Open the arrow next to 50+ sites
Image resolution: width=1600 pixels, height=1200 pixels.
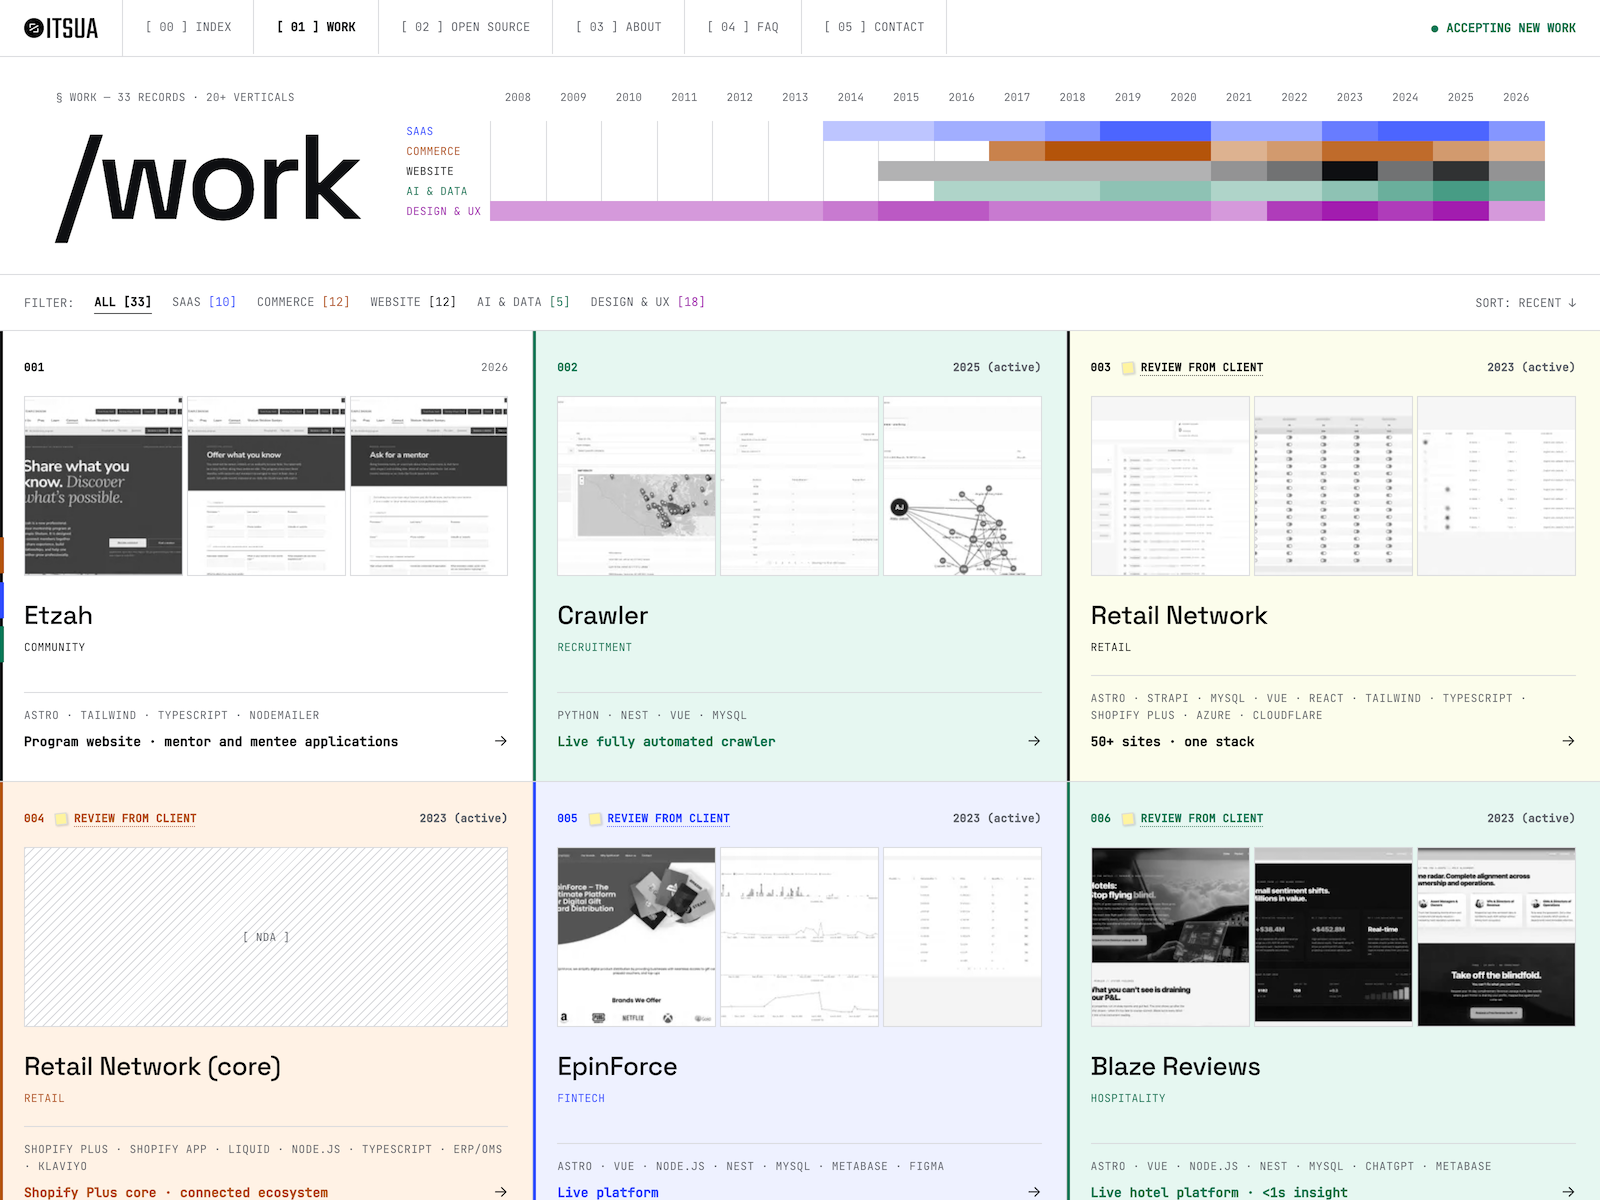tap(1568, 741)
